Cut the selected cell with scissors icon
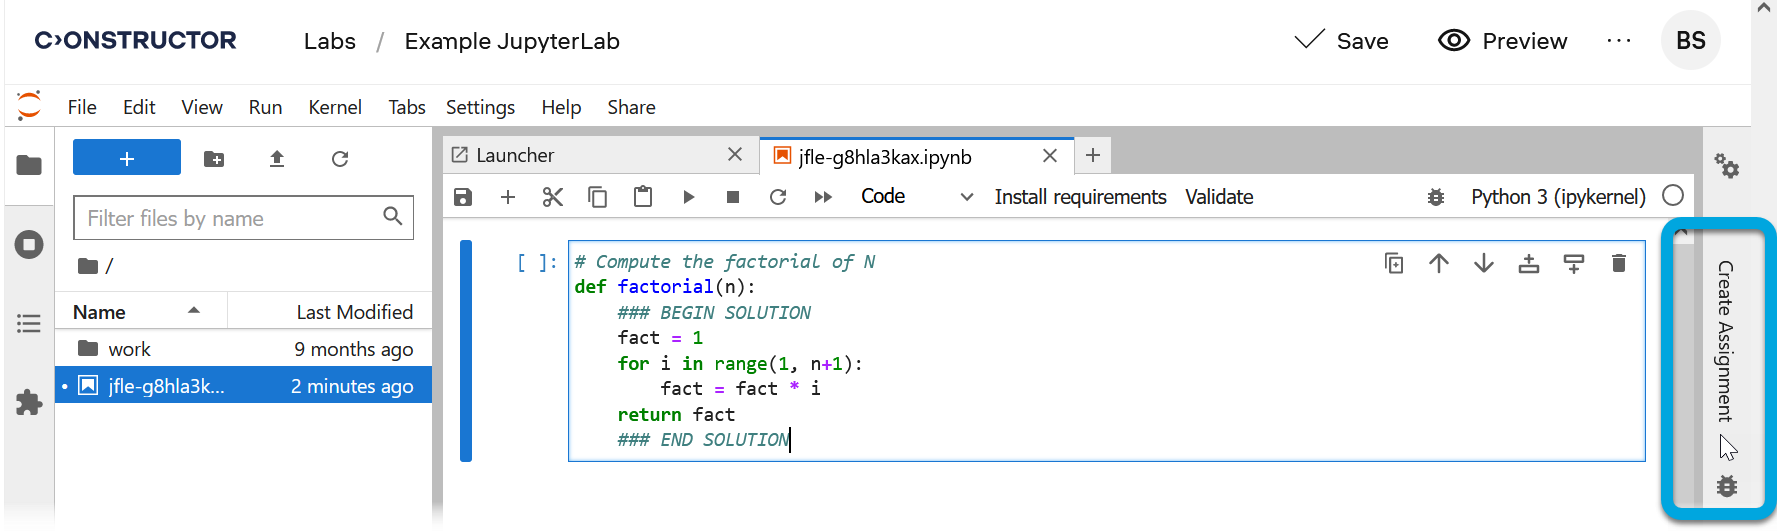 point(552,197)
